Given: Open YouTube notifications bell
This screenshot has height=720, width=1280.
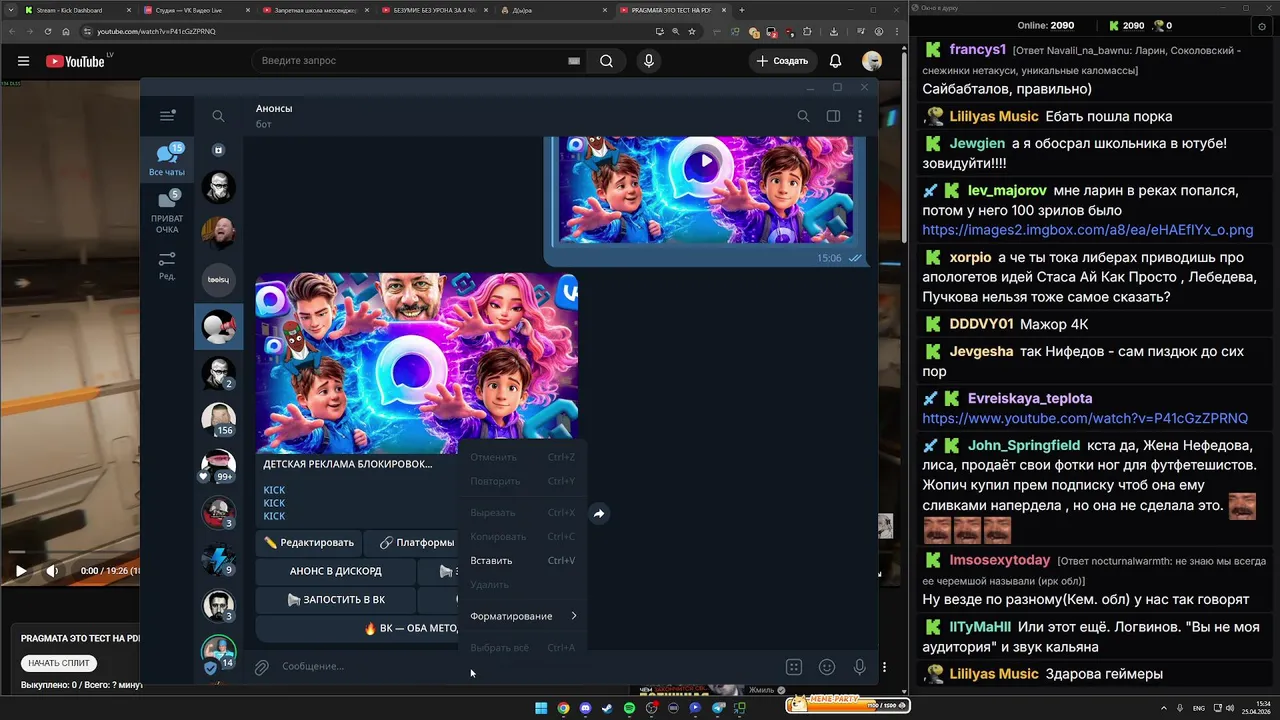Looking at the screenshot, I should tap(835, 61).
